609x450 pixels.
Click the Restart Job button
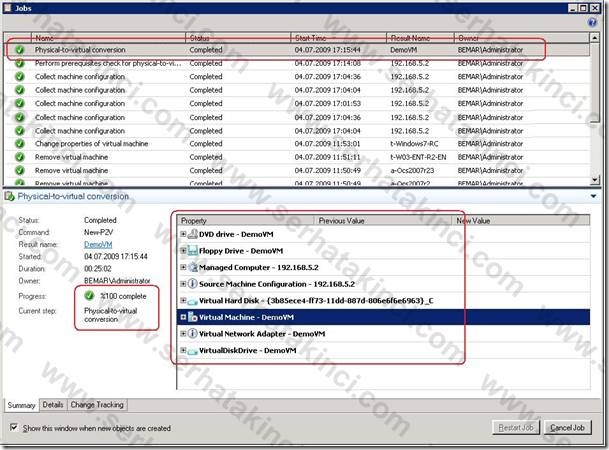516,427
